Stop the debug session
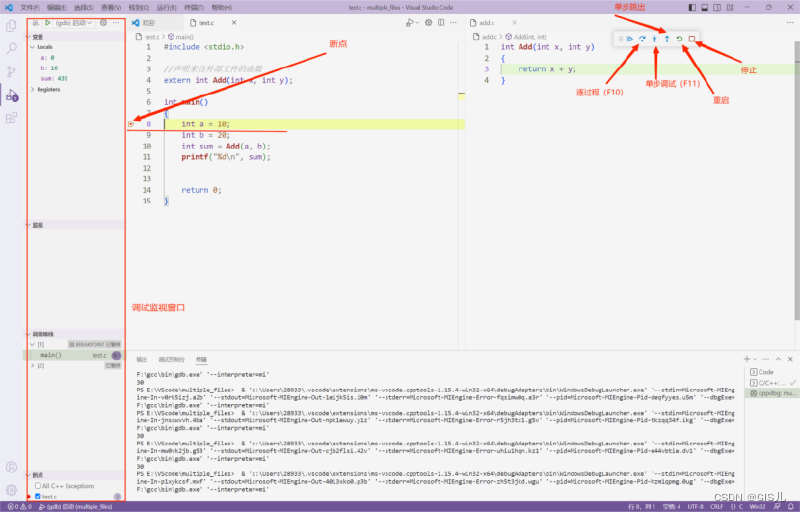The width and height of the screenshot is (800, 512). (x=692, y=39)
